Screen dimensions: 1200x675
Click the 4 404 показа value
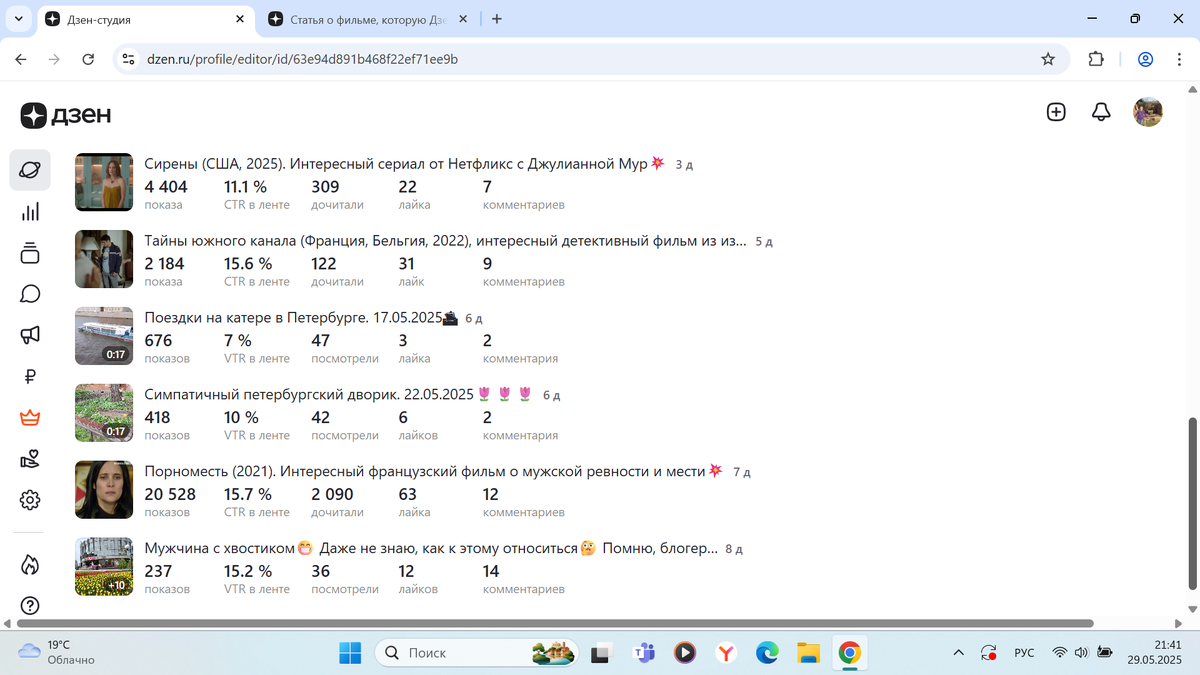(166, 194)
